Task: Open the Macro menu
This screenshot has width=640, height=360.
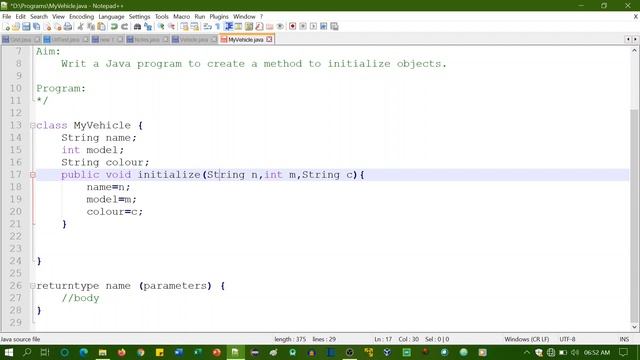Action: point(181,17)
